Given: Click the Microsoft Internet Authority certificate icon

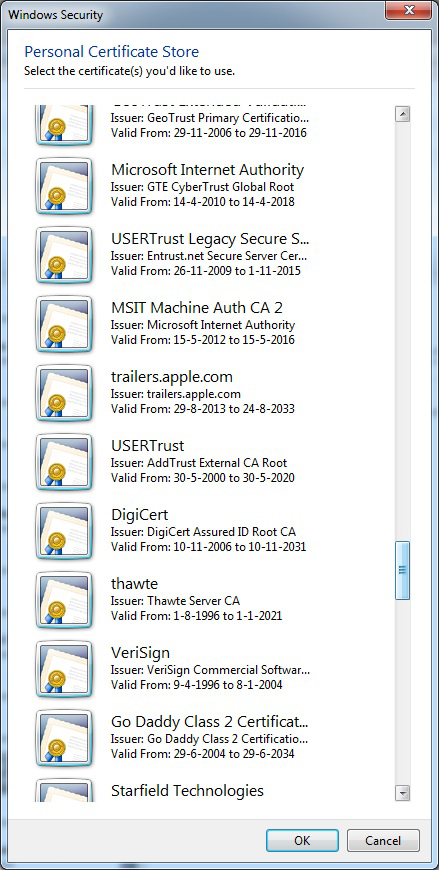Looking at the screenshot, I should (64, 186).
